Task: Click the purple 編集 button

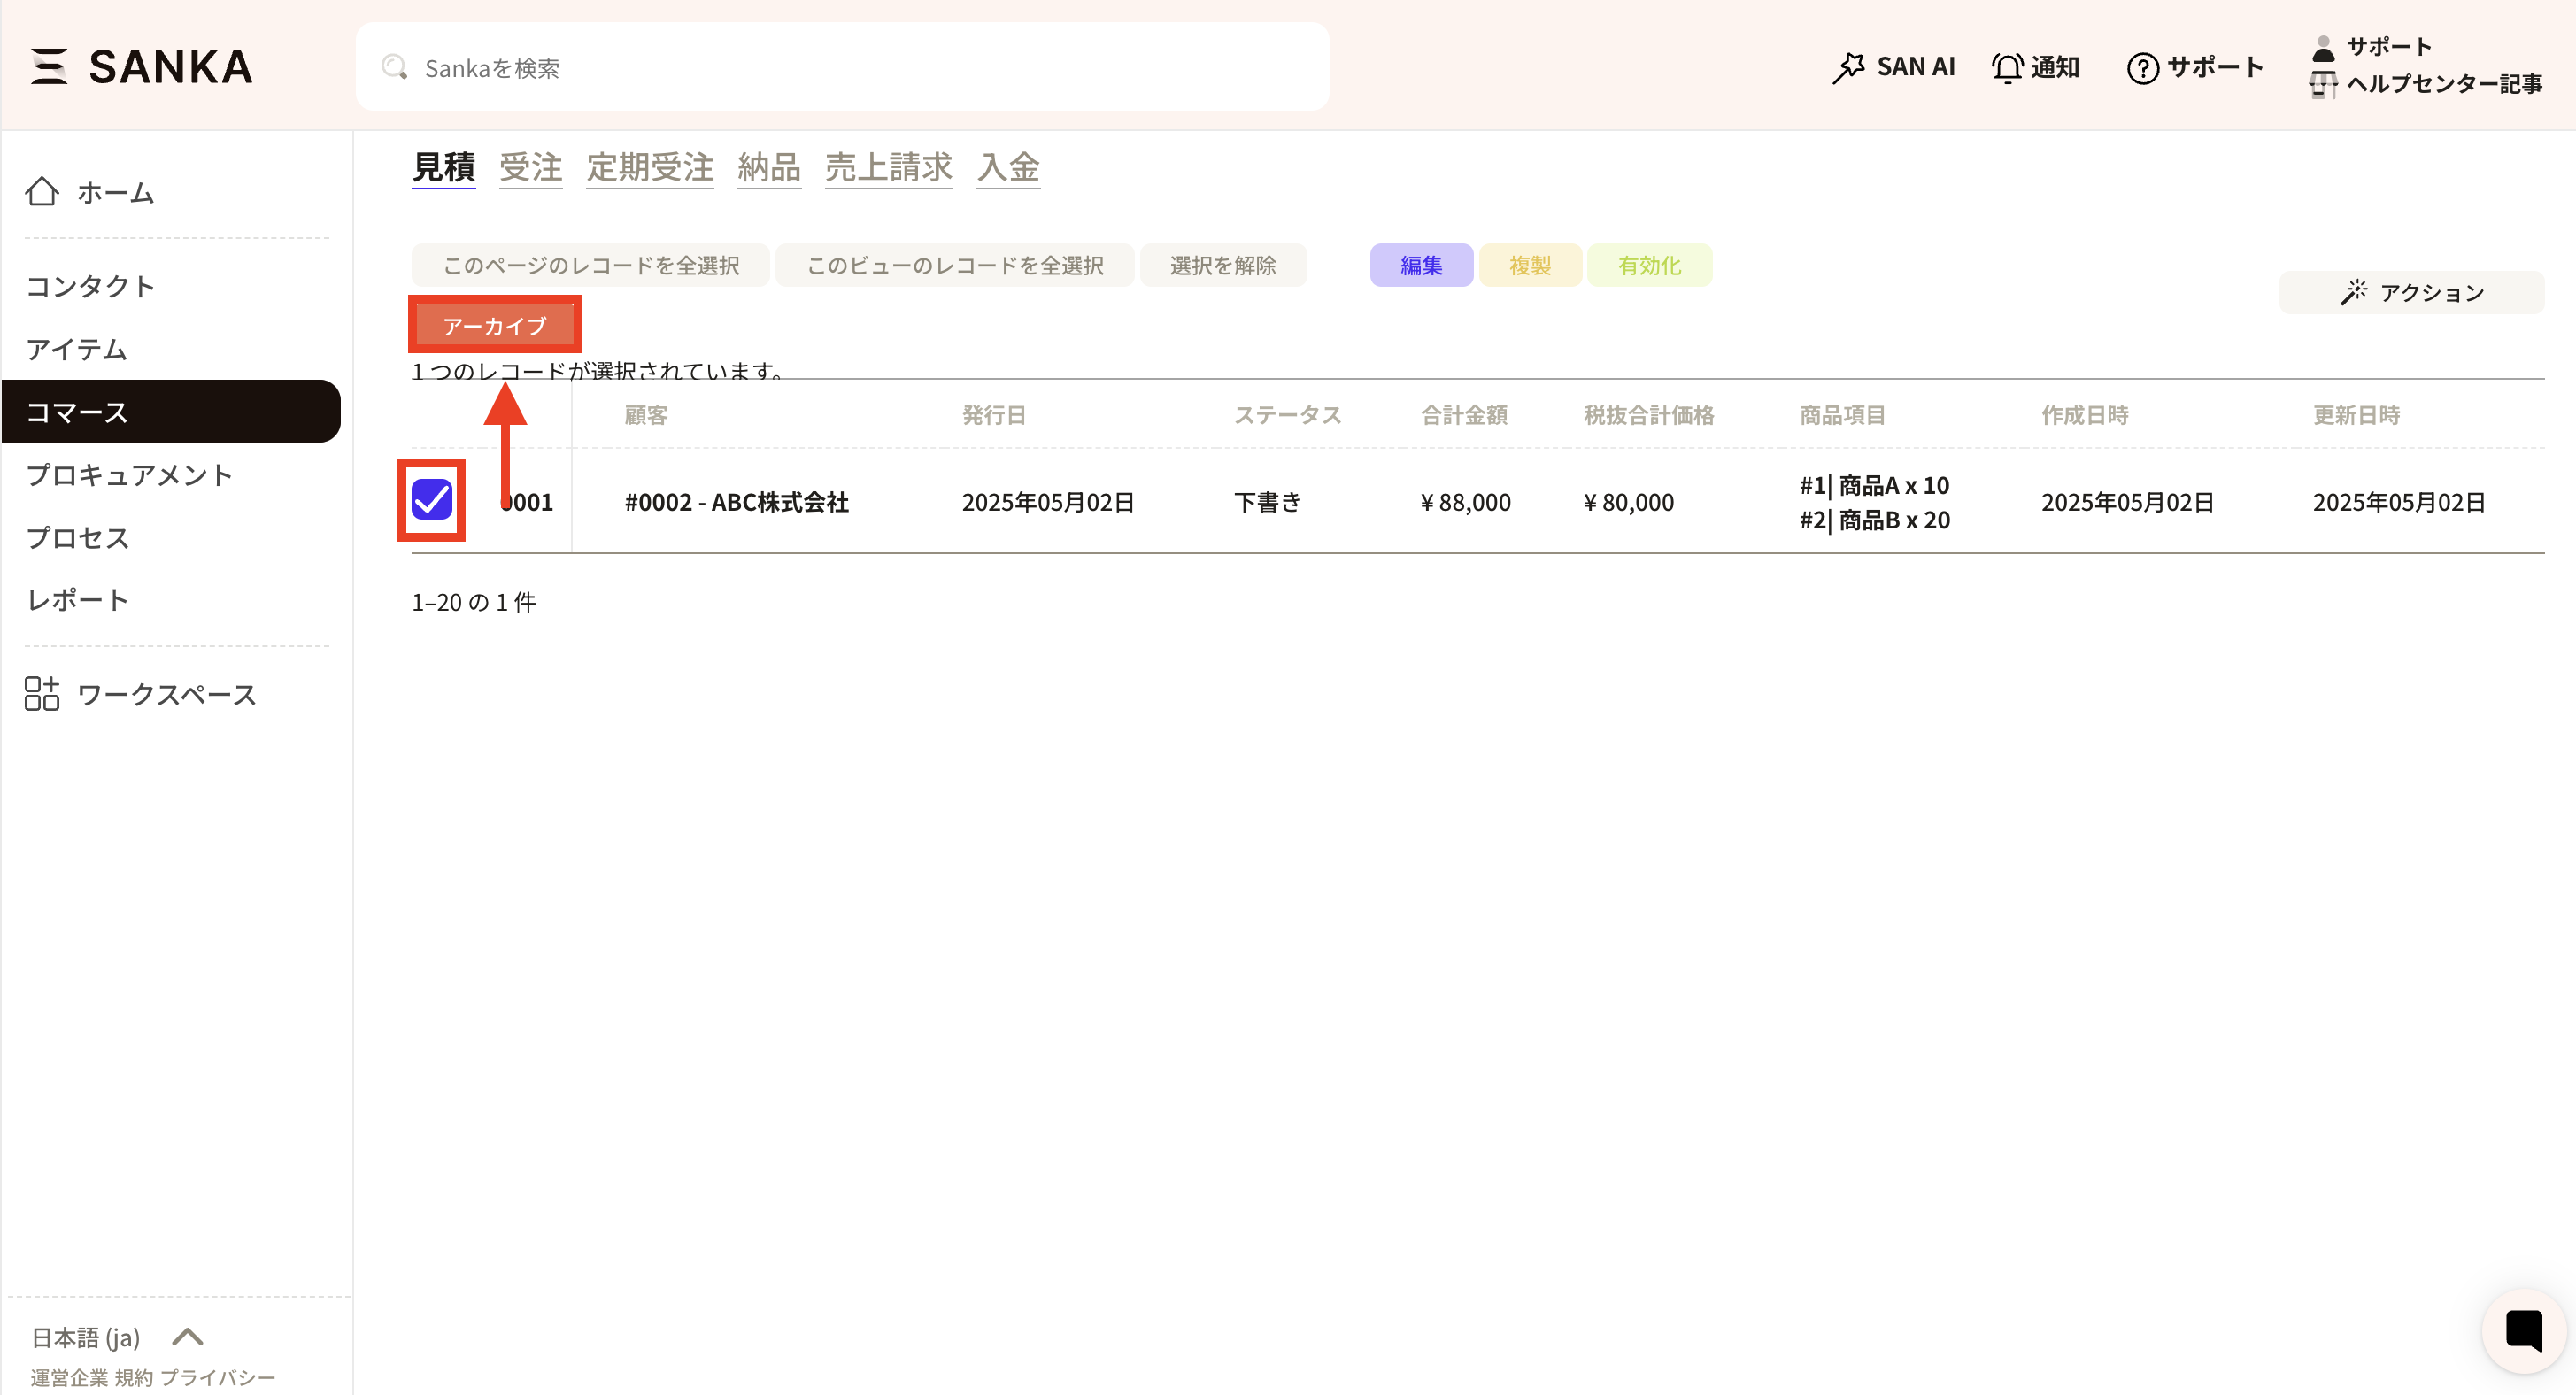Action: 1420,265
